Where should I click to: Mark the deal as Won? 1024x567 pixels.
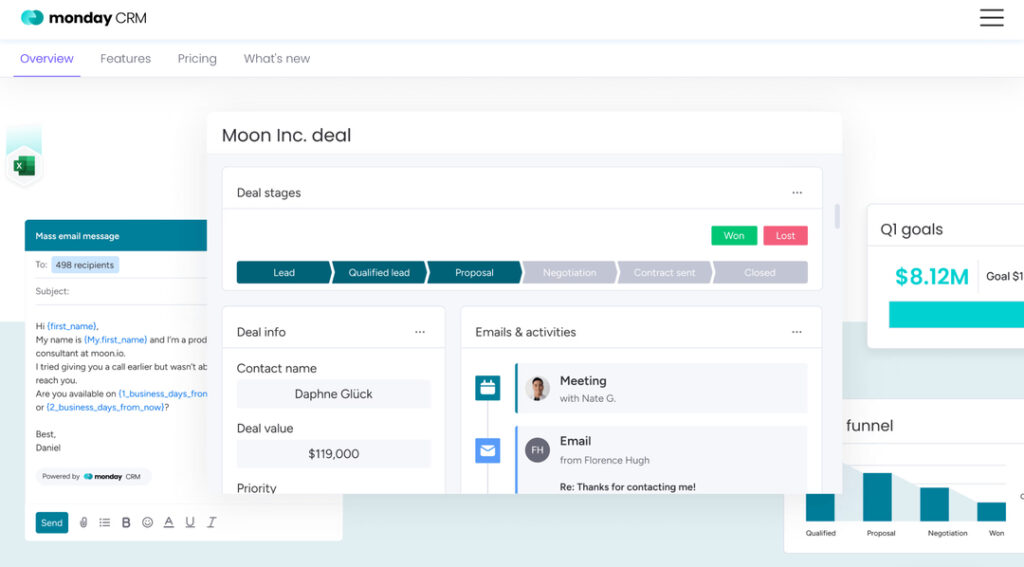coord(734,236)
